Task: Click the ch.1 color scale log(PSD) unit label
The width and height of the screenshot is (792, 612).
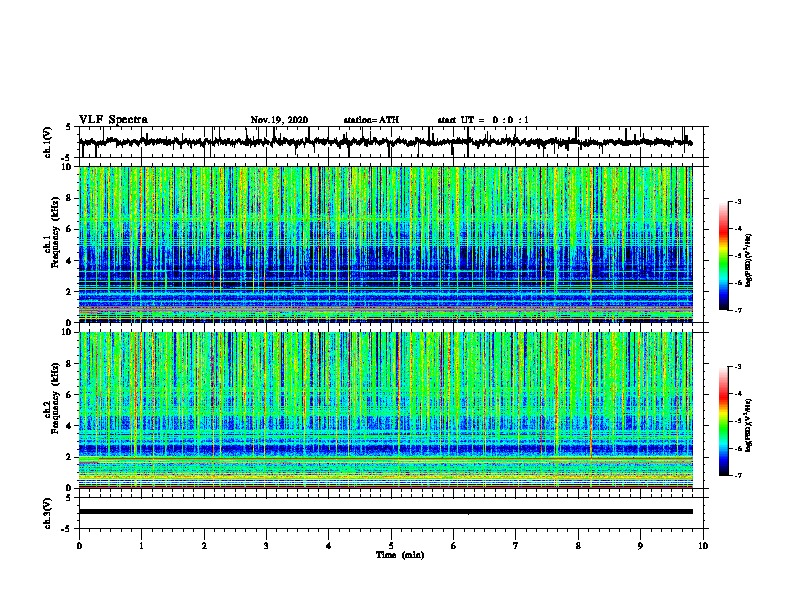Action: [x=748, y=261]
